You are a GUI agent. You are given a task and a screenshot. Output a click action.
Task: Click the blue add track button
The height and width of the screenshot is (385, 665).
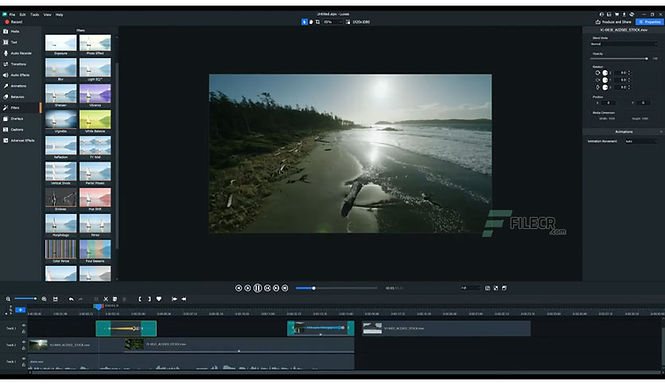20,310
